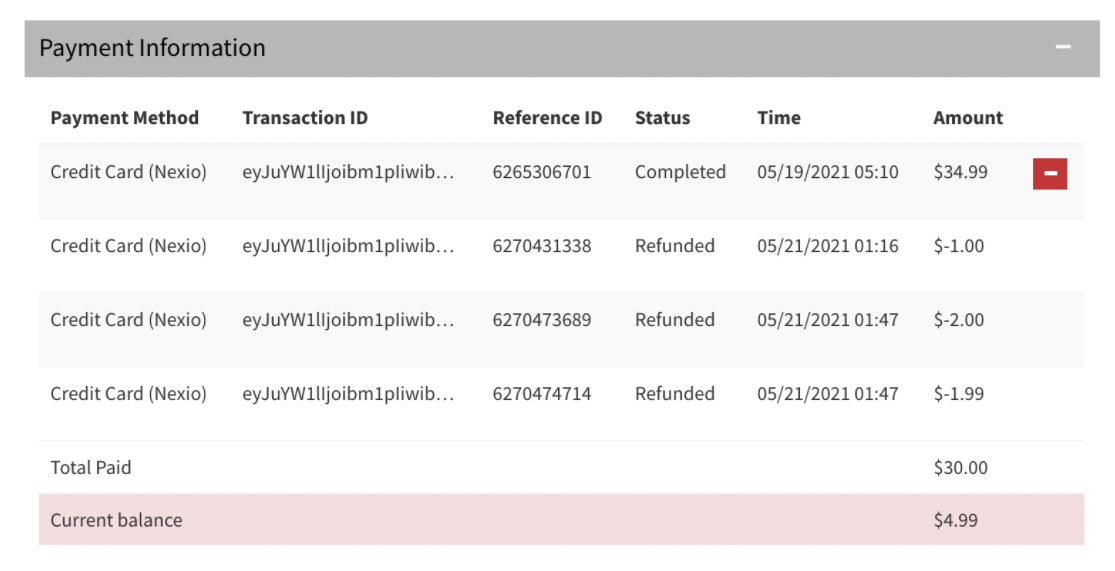Select reference ID 6270431338

tap(542, 246)
